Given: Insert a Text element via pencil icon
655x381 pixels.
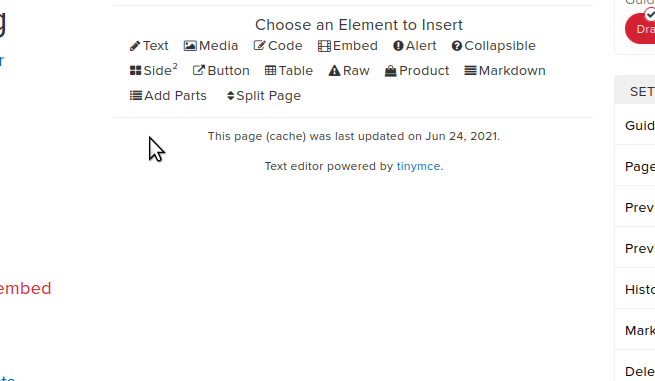Looking at the screenshot, I should click(x=135, y=46).
